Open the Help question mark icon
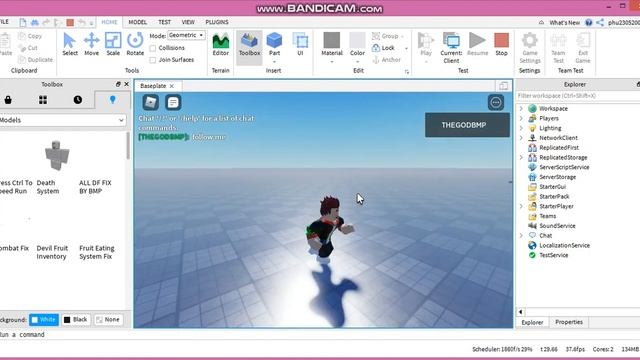 pyautogui.click(x=588, y=22)
